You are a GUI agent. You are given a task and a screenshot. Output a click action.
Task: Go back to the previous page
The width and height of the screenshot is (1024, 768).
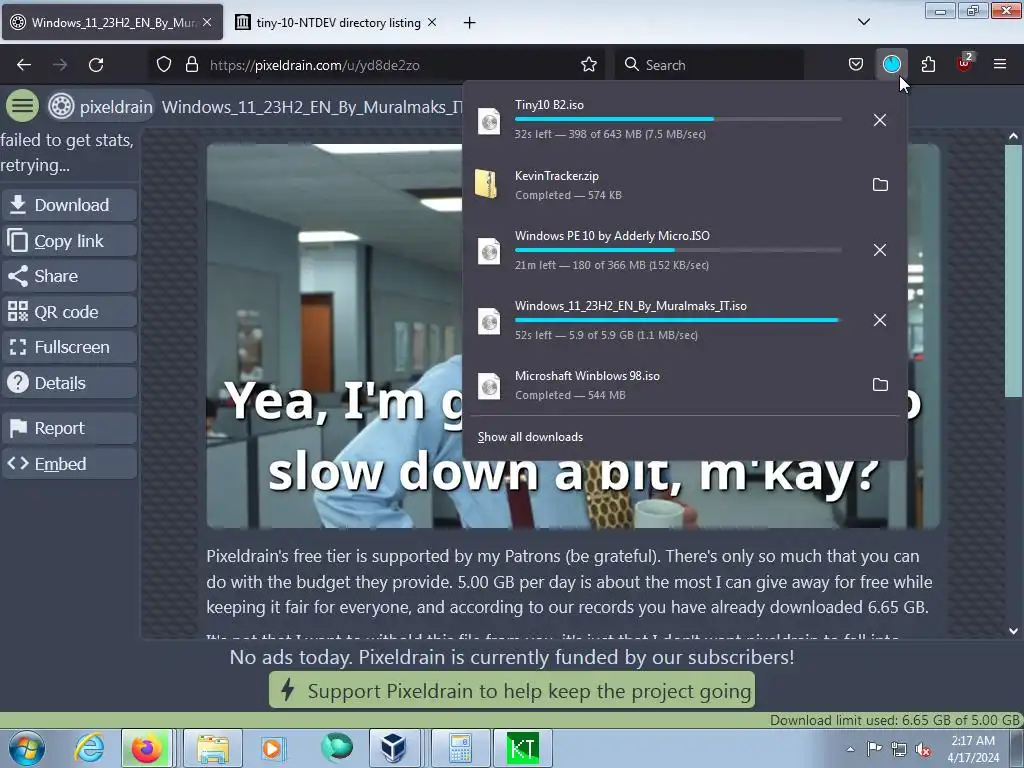pos(24,65)
